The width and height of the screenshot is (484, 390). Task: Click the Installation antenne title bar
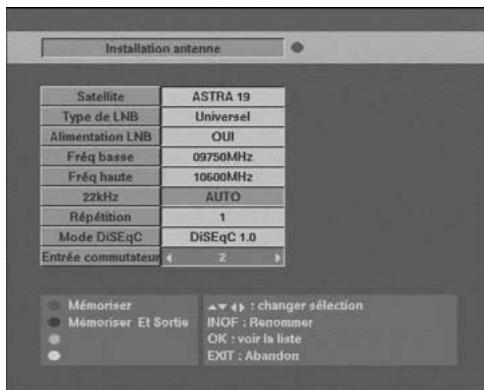[163, 48]
